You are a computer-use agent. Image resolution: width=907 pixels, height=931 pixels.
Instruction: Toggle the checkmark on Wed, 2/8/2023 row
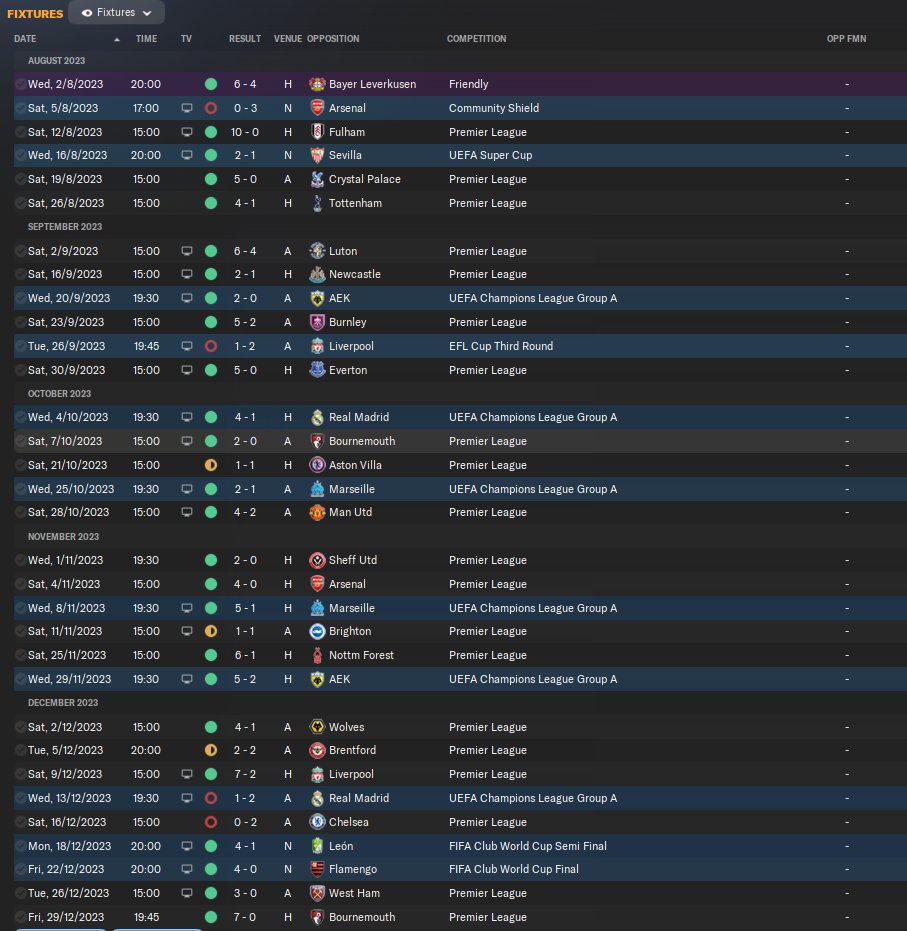tap(20, 84)
